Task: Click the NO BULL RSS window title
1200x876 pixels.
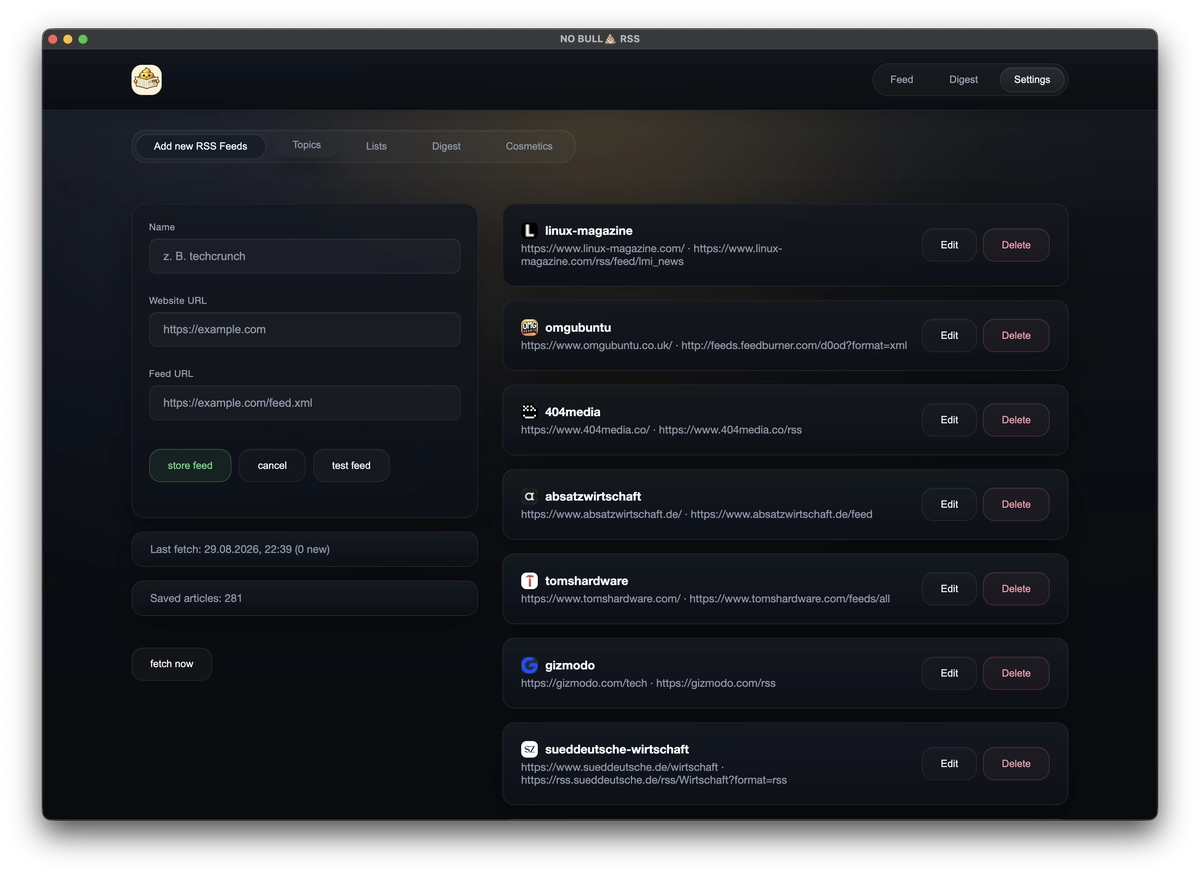Action: click(600, 39)
